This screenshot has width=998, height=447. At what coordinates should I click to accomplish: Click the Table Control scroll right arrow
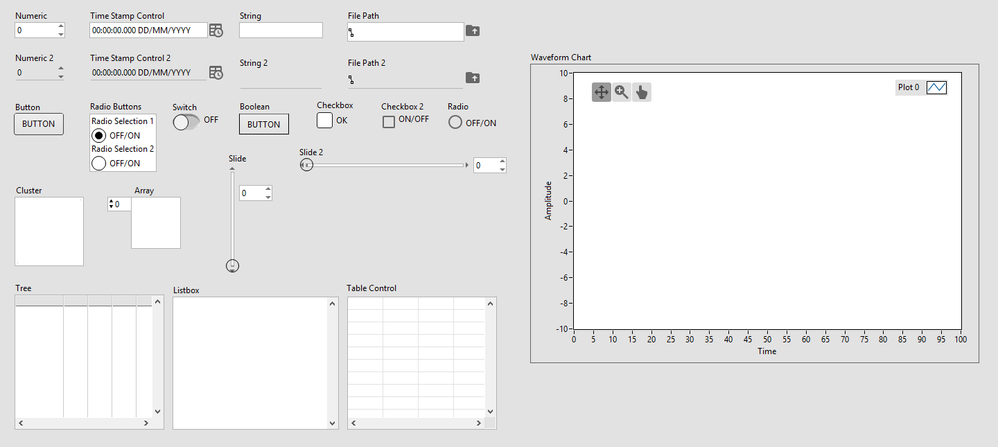(x=479, y=423)
